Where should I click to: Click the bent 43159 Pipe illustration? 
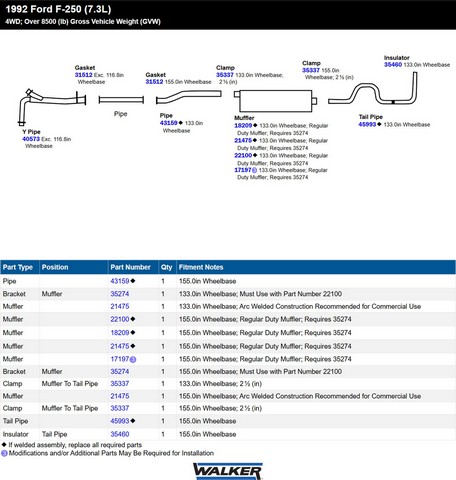tap(189, 97)
